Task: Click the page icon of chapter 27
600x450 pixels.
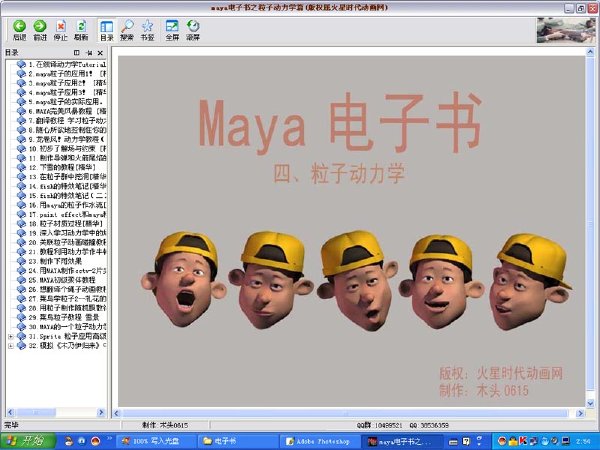Action: point(21,298)
